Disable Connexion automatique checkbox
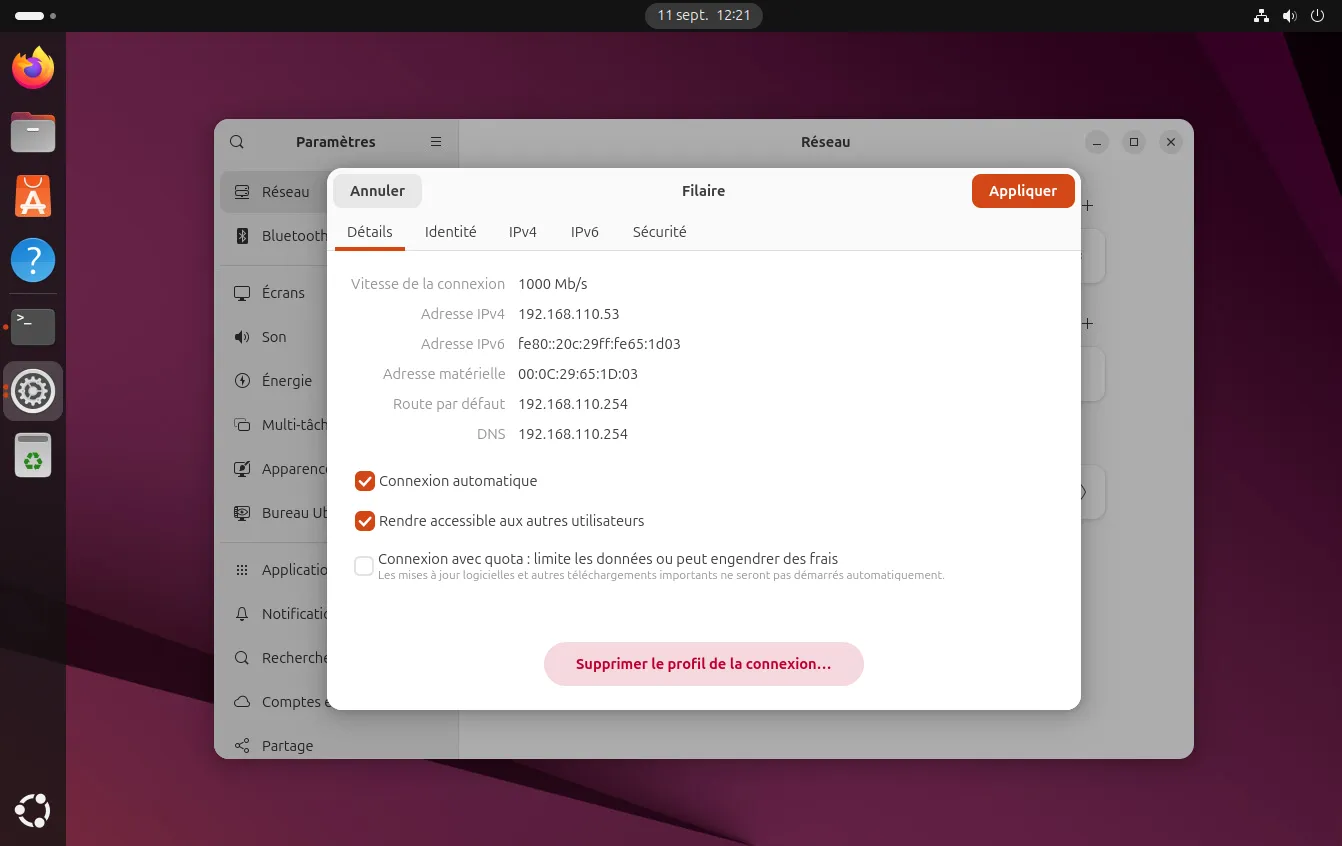The width and height of the screenshot is (1342, 846). pos(365,481)
